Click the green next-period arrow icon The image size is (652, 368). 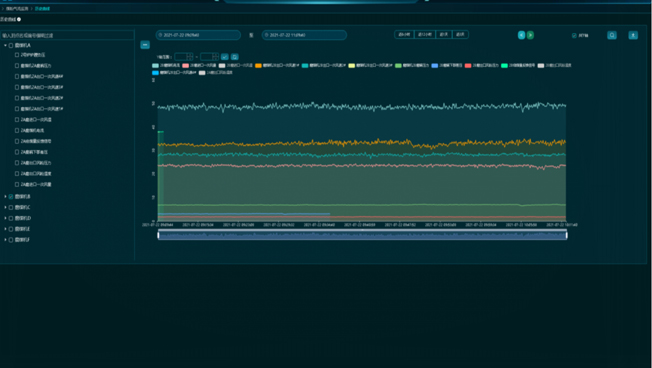(x=530, y=35)
